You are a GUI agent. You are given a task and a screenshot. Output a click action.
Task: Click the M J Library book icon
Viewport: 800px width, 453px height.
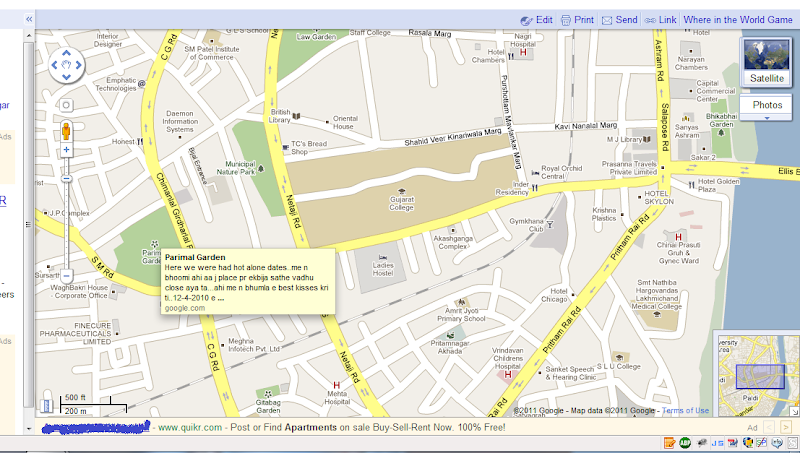point(647,139)
